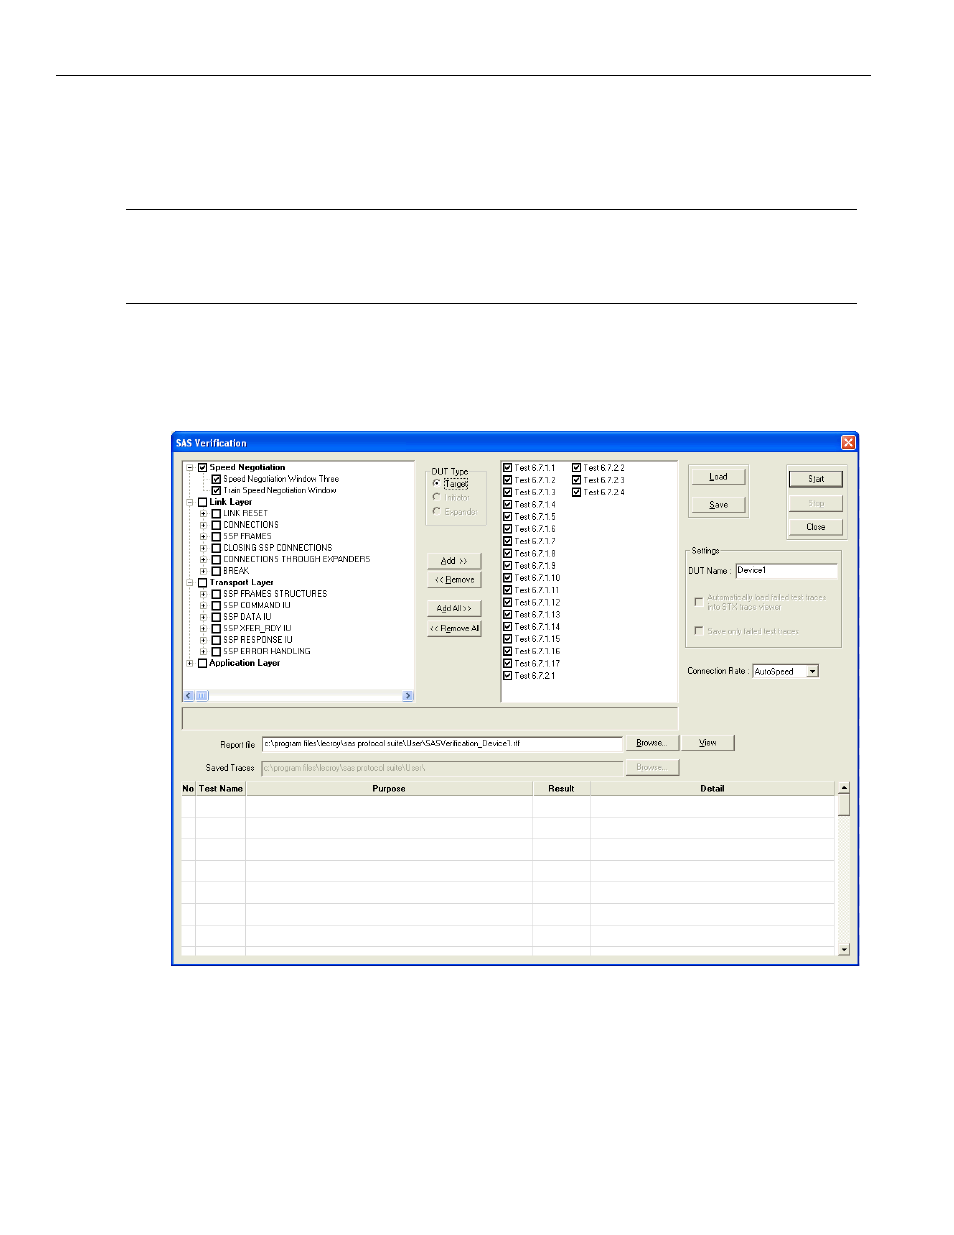View the report file
954x1235 pixels.
point(708,743)
